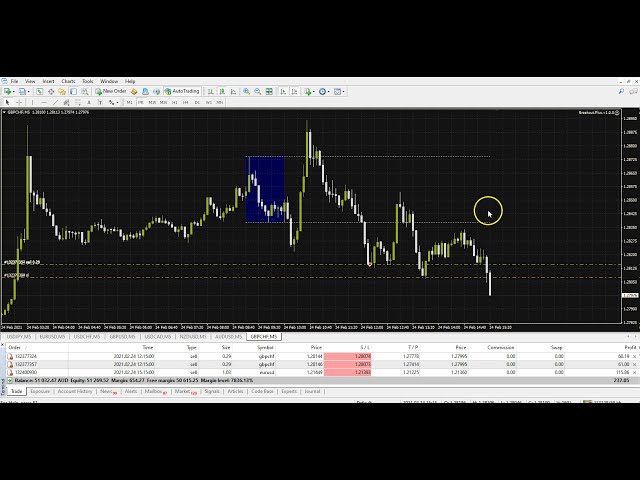Toggle the AutoTrading button
Screen dimensions: 640x480
point(185,91)
